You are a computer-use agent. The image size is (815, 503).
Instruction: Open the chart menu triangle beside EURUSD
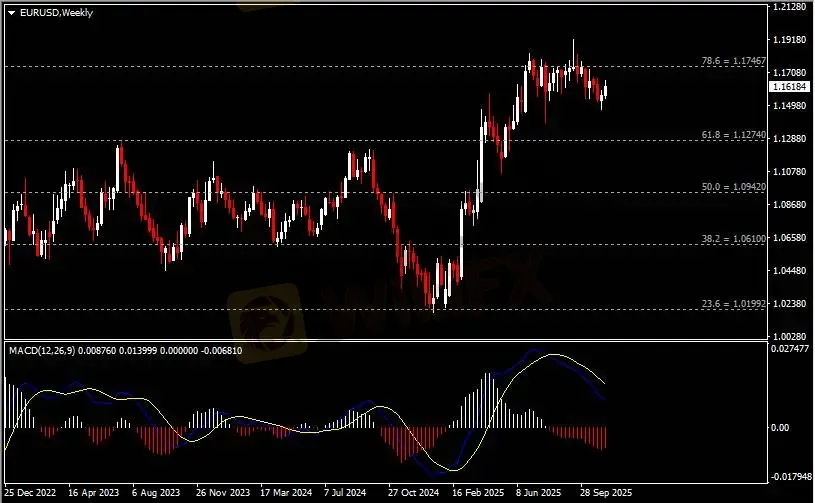11,12
